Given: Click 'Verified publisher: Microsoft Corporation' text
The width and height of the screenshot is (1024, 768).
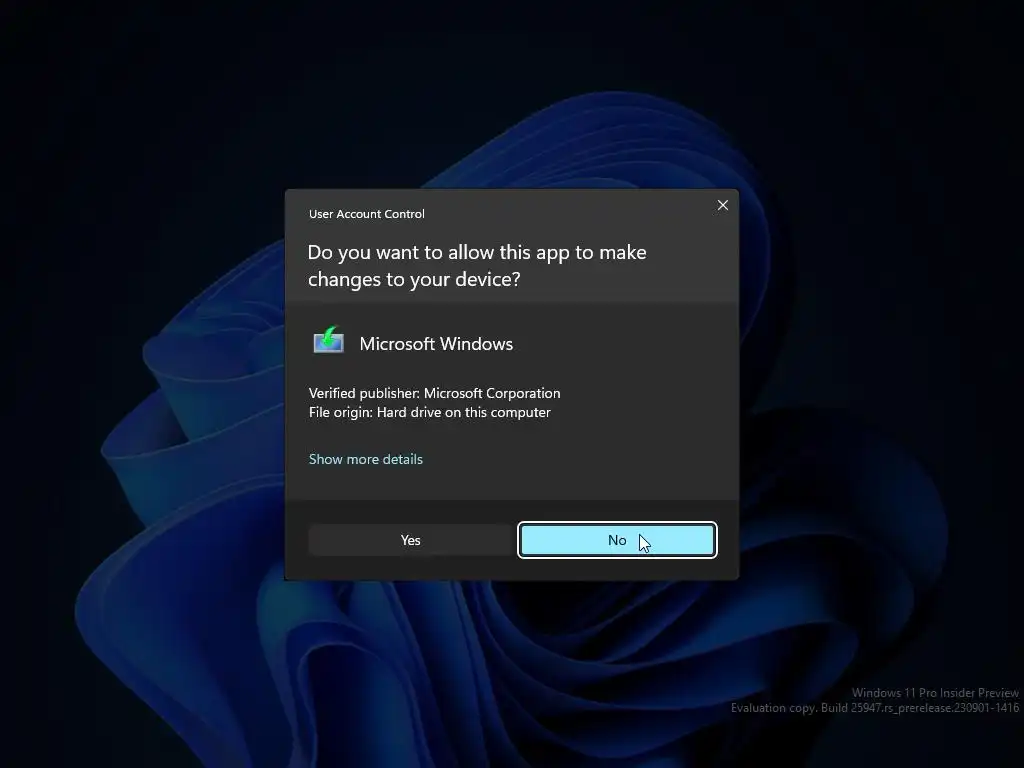Looking at the screenshot, I should (x=434, y=393).
